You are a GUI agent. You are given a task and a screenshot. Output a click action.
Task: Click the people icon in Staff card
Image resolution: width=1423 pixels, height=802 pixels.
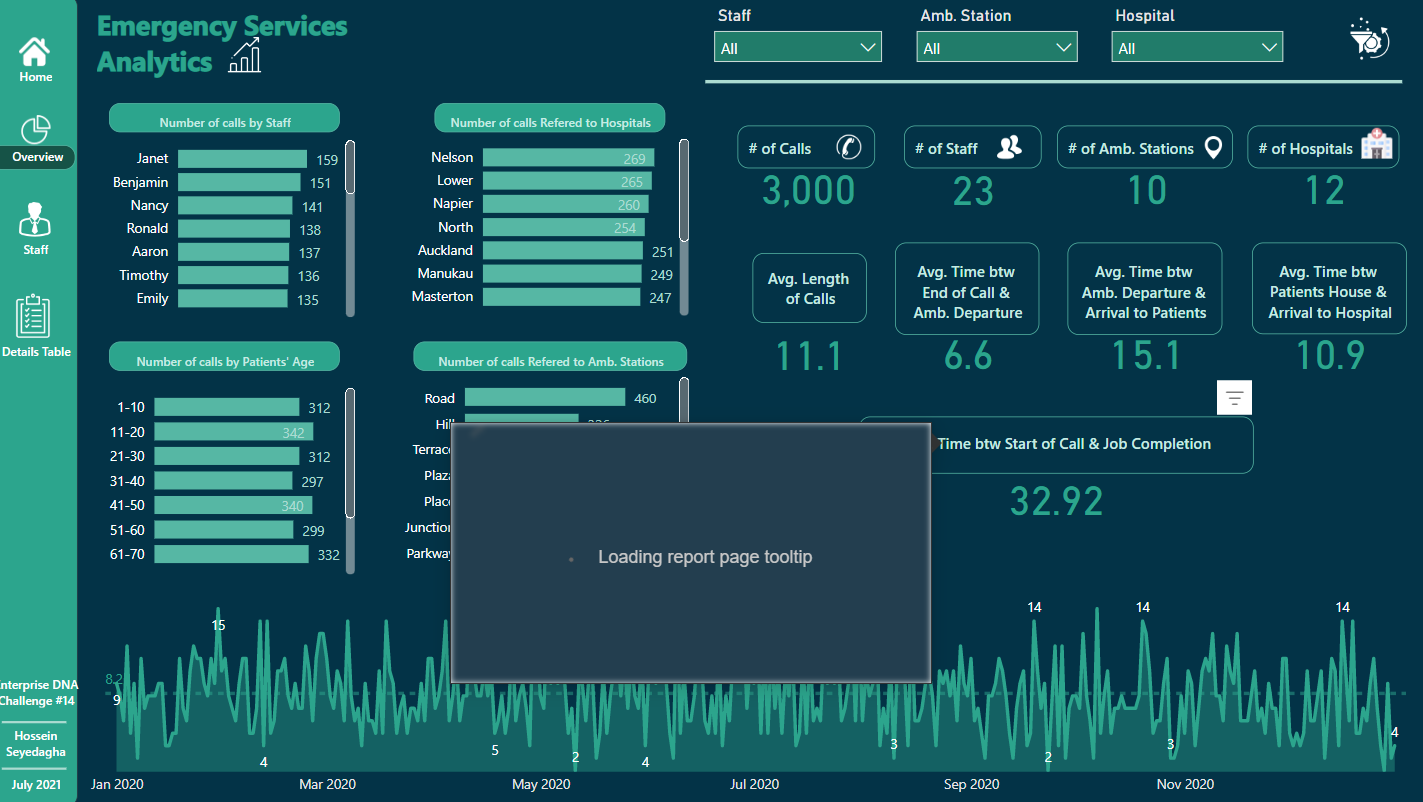tap(1010, 148)
